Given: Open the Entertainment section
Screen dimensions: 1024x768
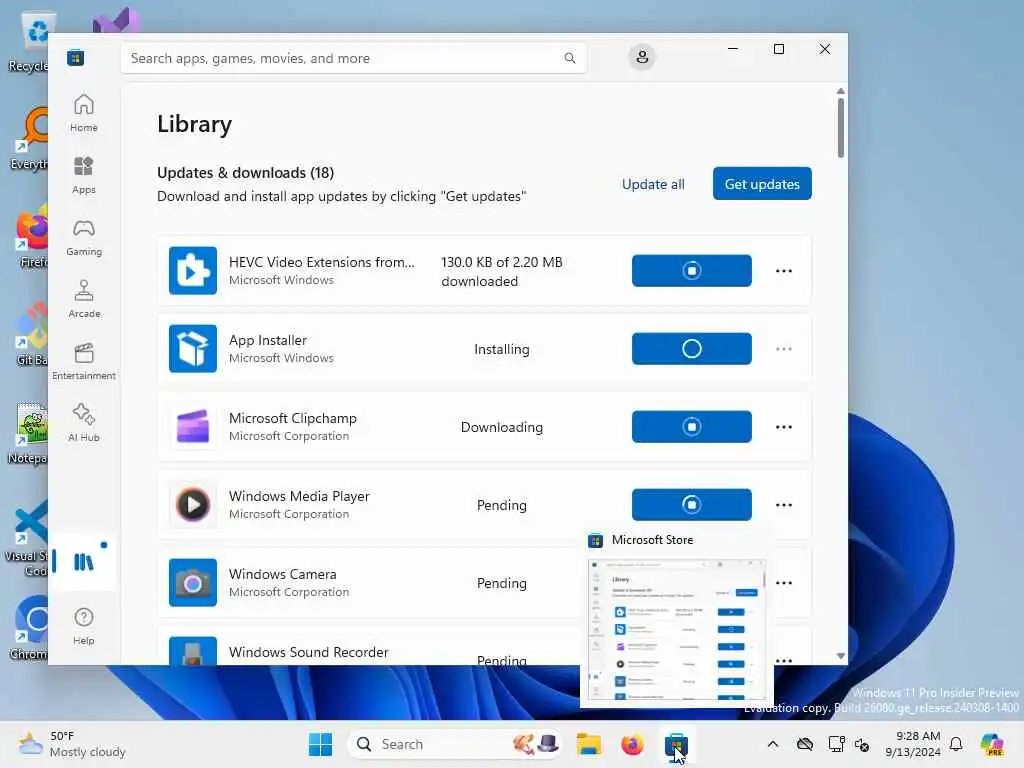Looking at the screenshot, I should point(84,361).
